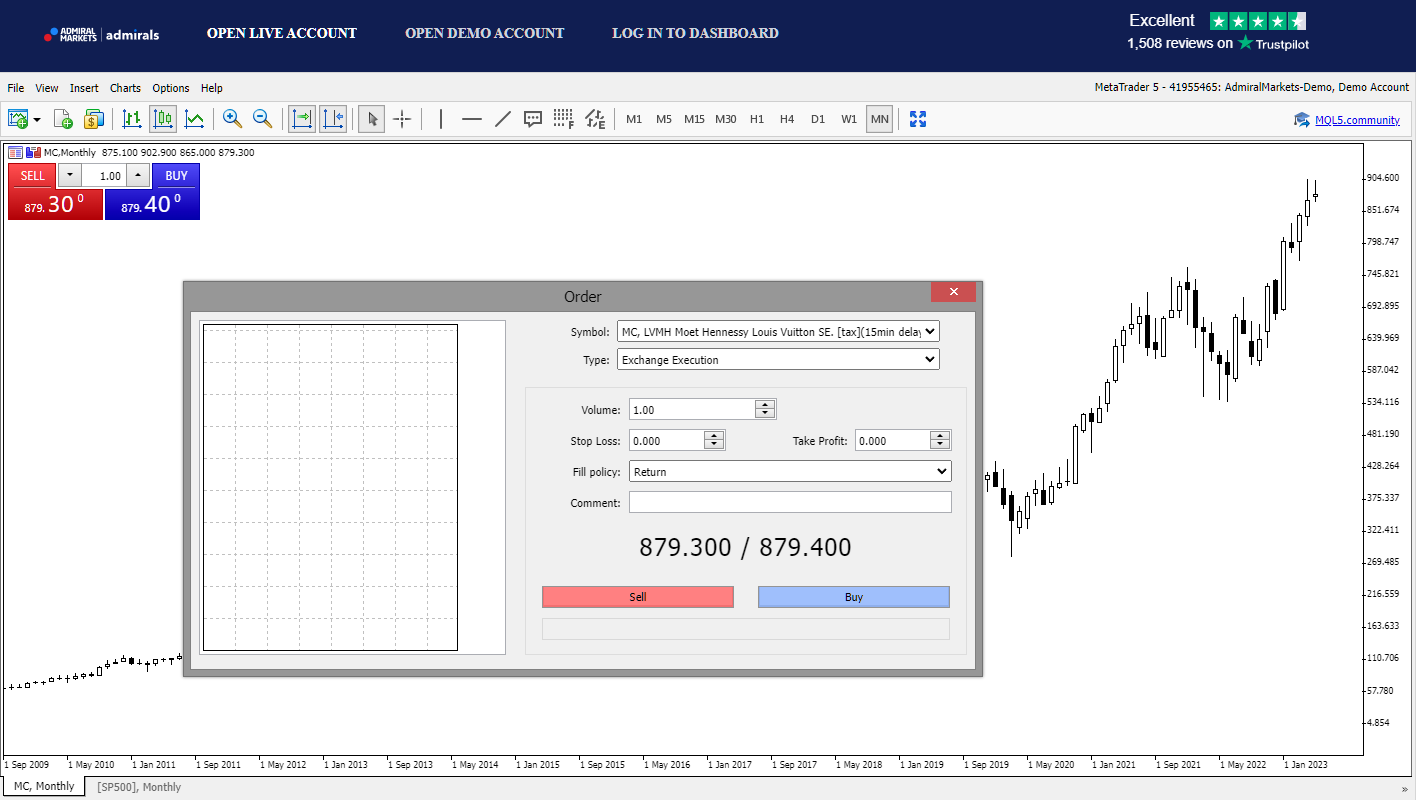Click OPEN DEMO ACCOUNT link
1416x800 pixels.
click(485, 33)
